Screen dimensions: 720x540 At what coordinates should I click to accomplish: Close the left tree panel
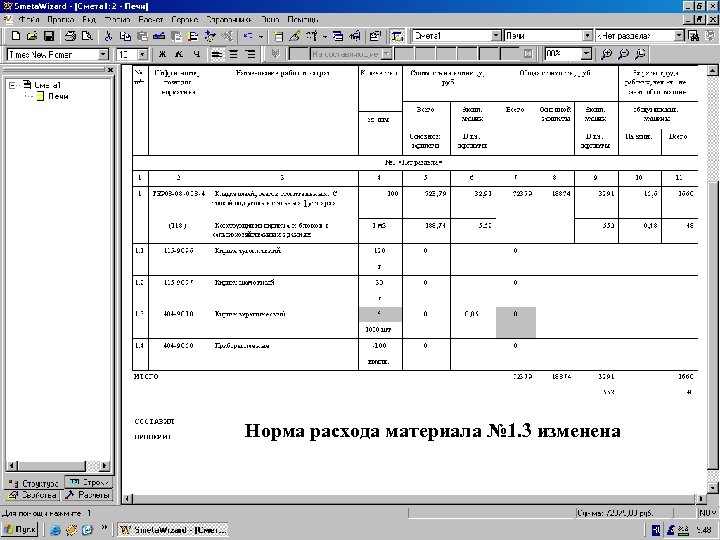110,70
